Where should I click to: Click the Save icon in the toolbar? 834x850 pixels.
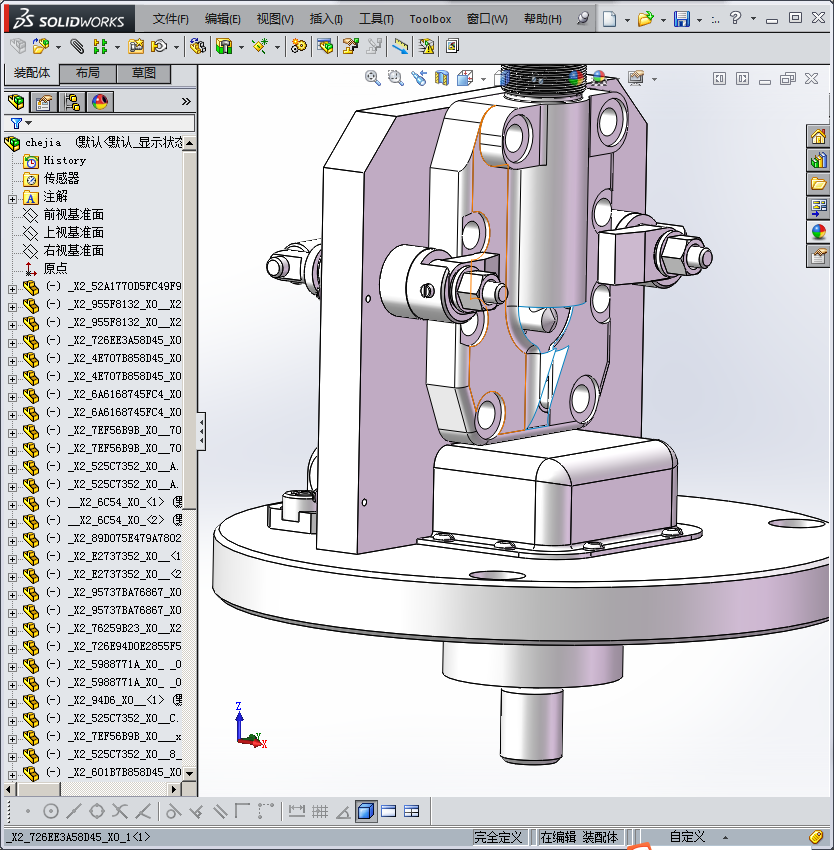(681, 19)
